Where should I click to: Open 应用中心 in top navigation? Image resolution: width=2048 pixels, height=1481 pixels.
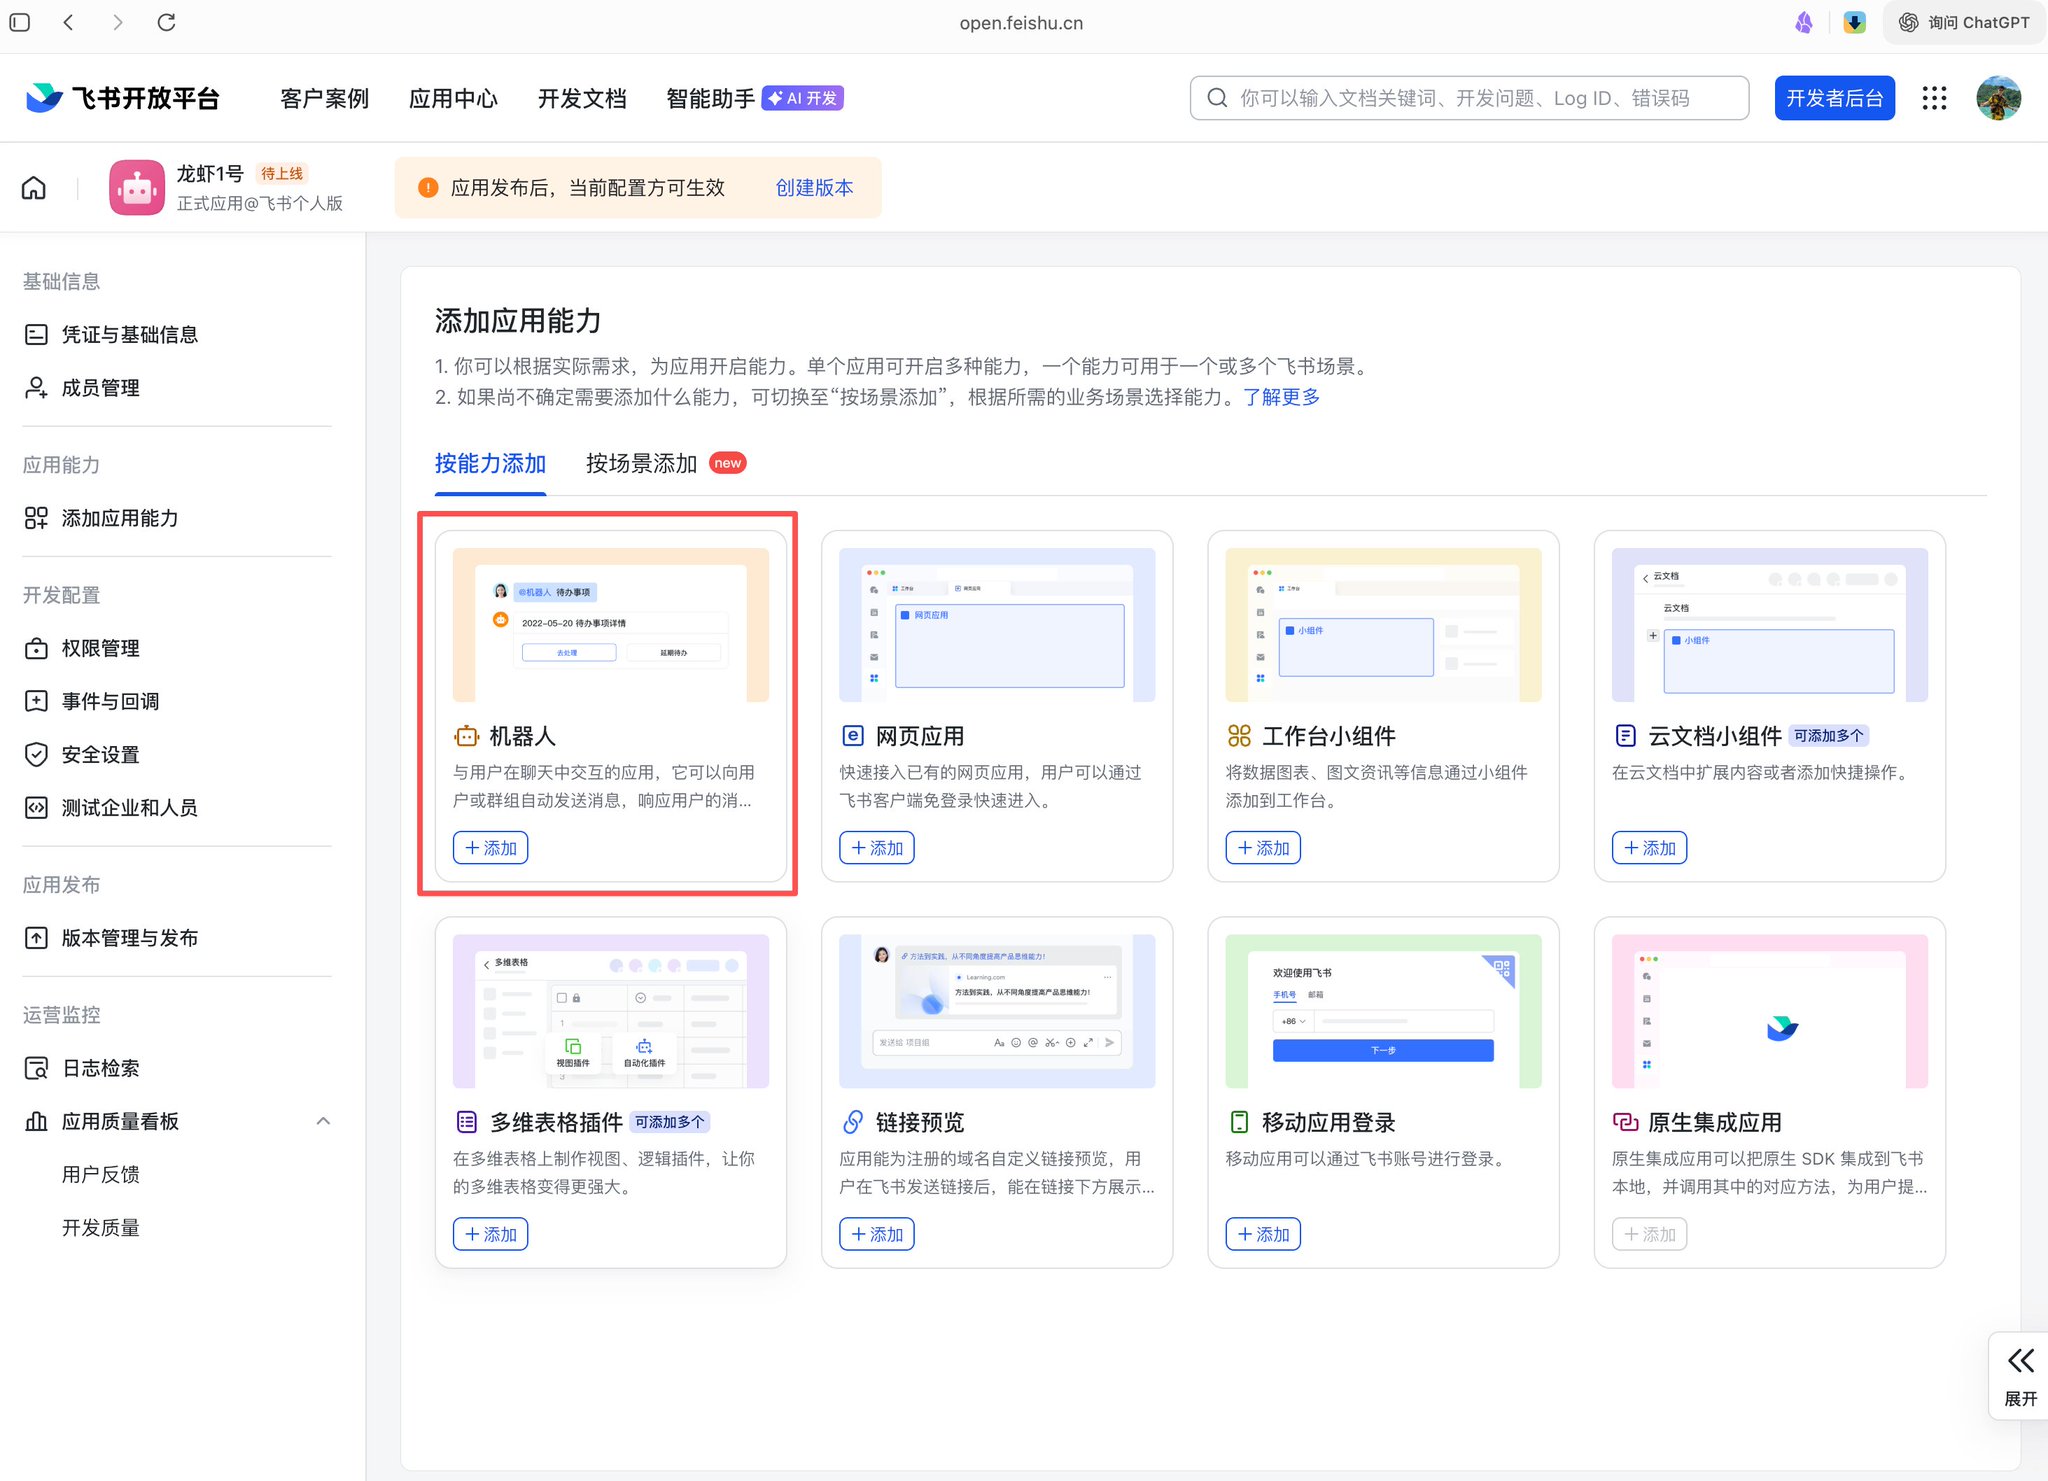(453, 98)
